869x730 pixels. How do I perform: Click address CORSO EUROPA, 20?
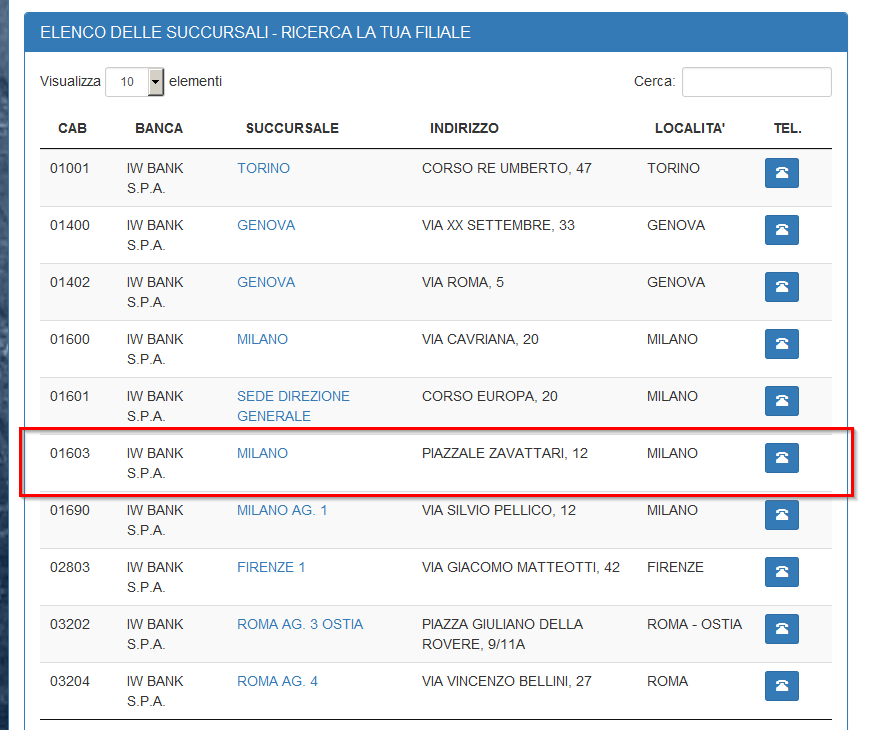tap(490, 396)
